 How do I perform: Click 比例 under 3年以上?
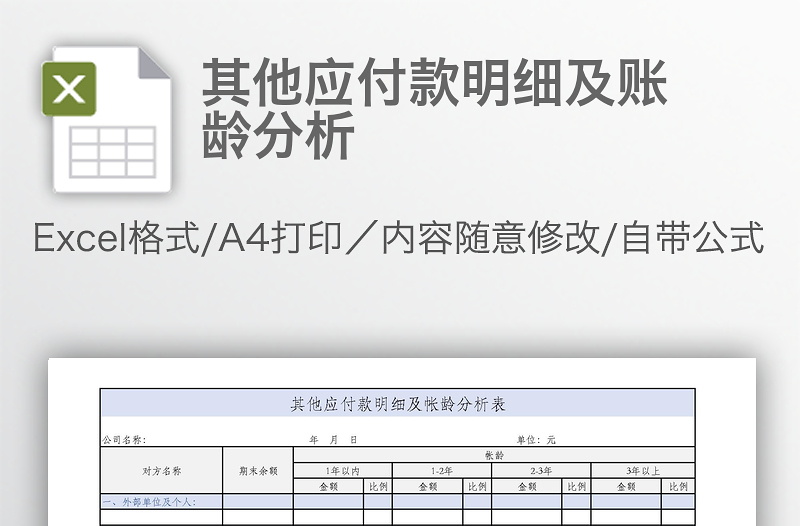pyautogui.click(x=678, y=486)
